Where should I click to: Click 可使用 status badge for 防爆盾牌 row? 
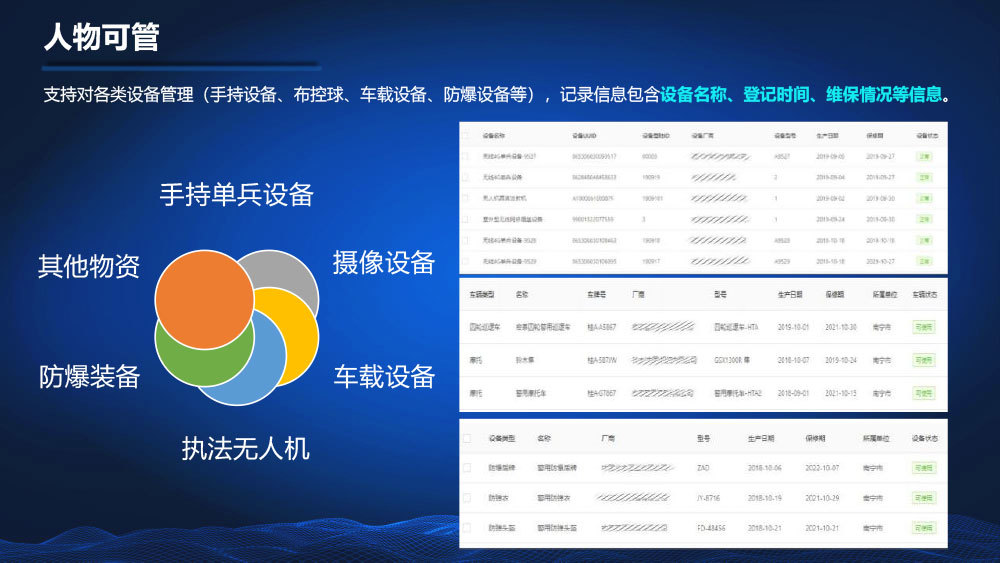tap(923, 467)
